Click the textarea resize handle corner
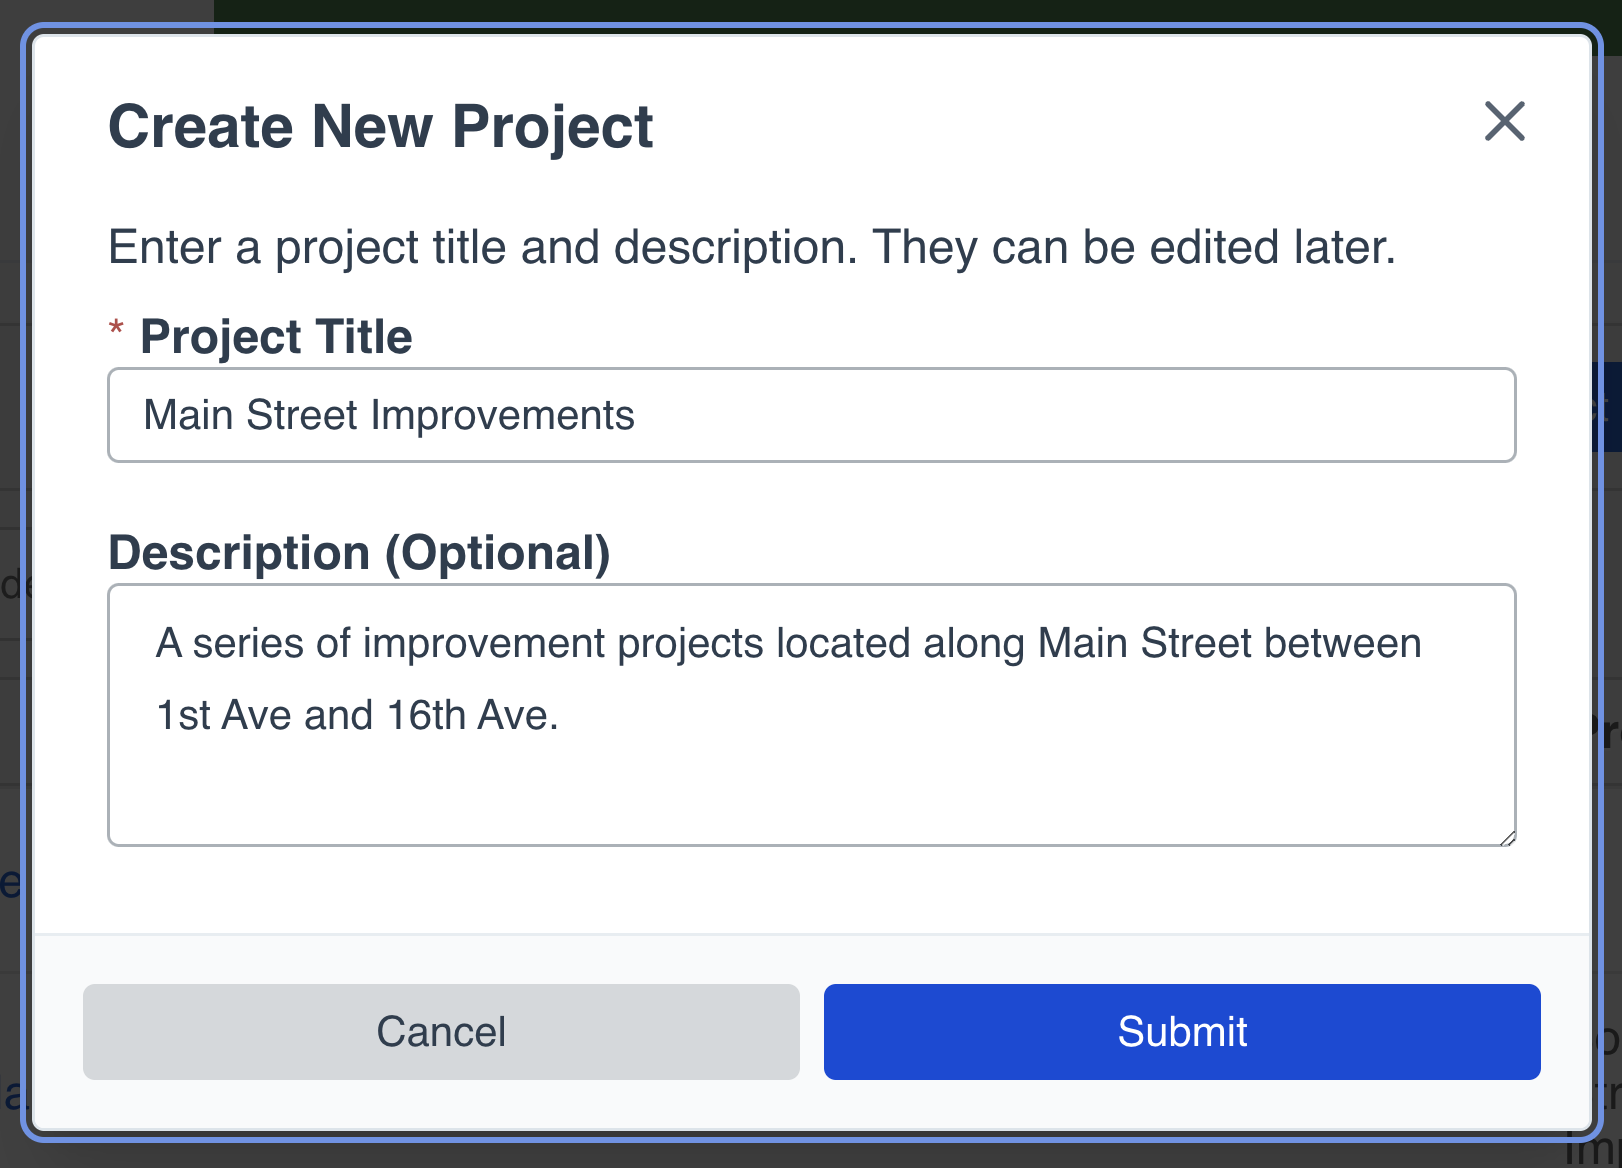1622x1168 pixels. click(1508, 838)
